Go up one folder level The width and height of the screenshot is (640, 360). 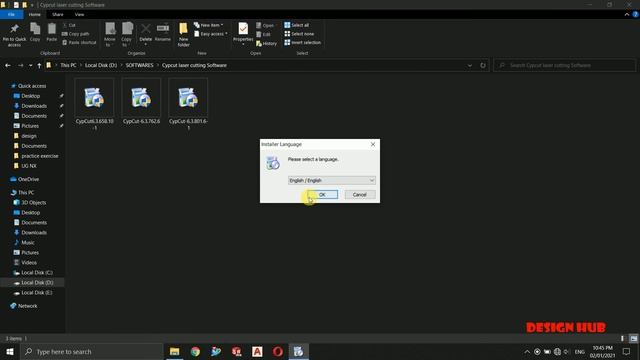point(39,65)
